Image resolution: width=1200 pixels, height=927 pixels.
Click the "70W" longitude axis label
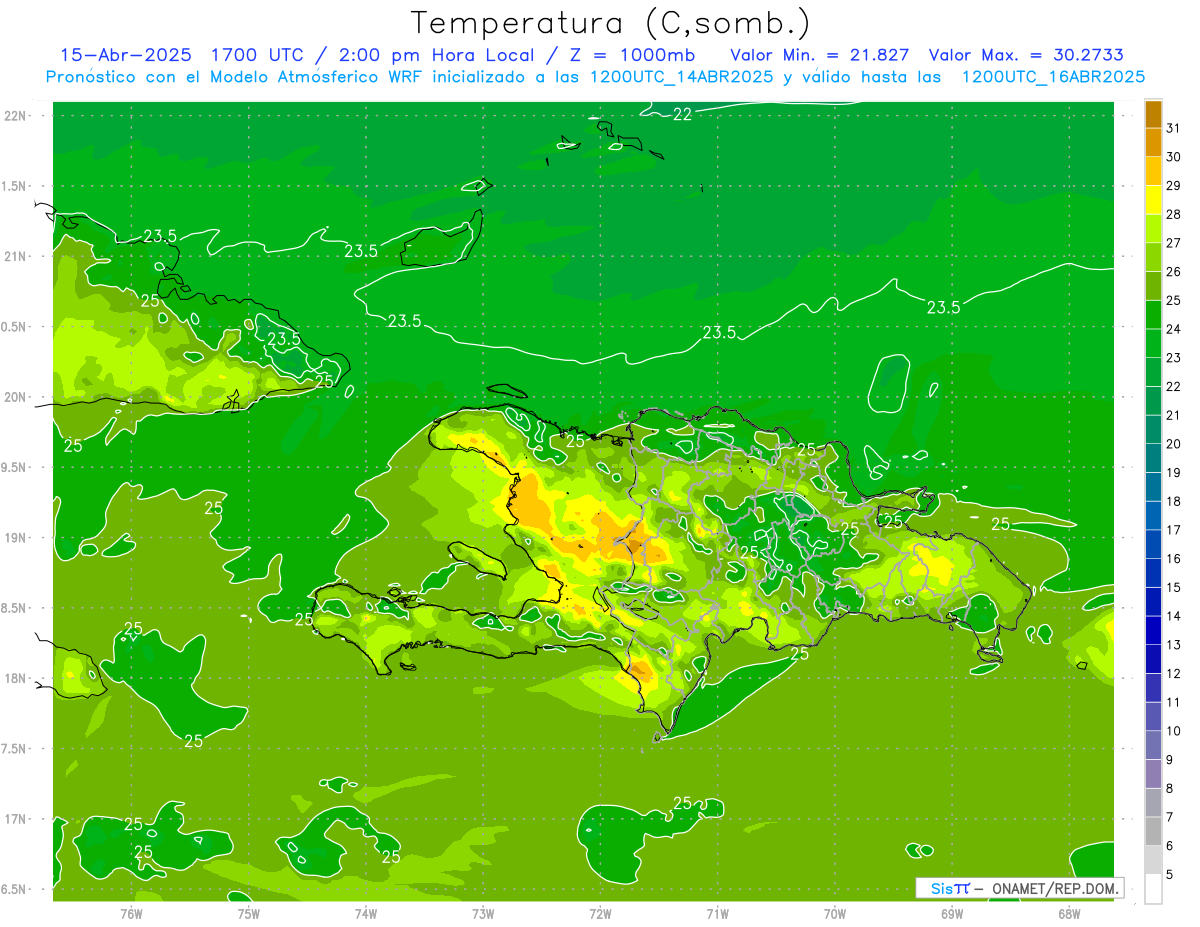835,913
